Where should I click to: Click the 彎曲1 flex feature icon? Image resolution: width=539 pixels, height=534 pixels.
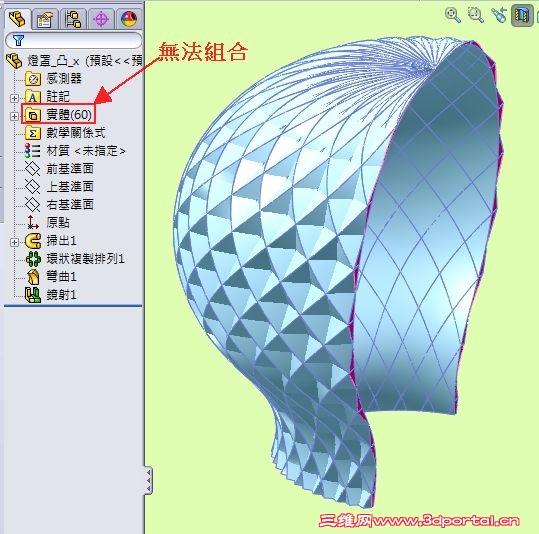click(33, 277)
